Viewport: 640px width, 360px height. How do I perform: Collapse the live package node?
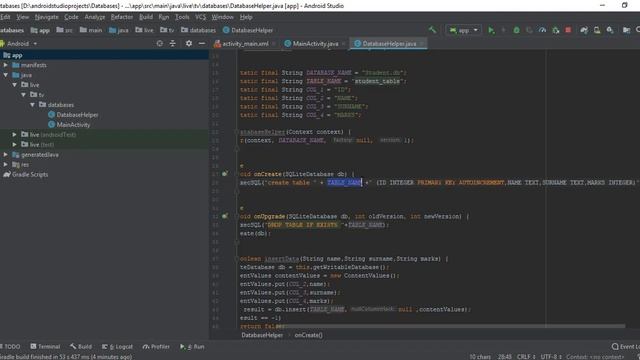(15, 85)
